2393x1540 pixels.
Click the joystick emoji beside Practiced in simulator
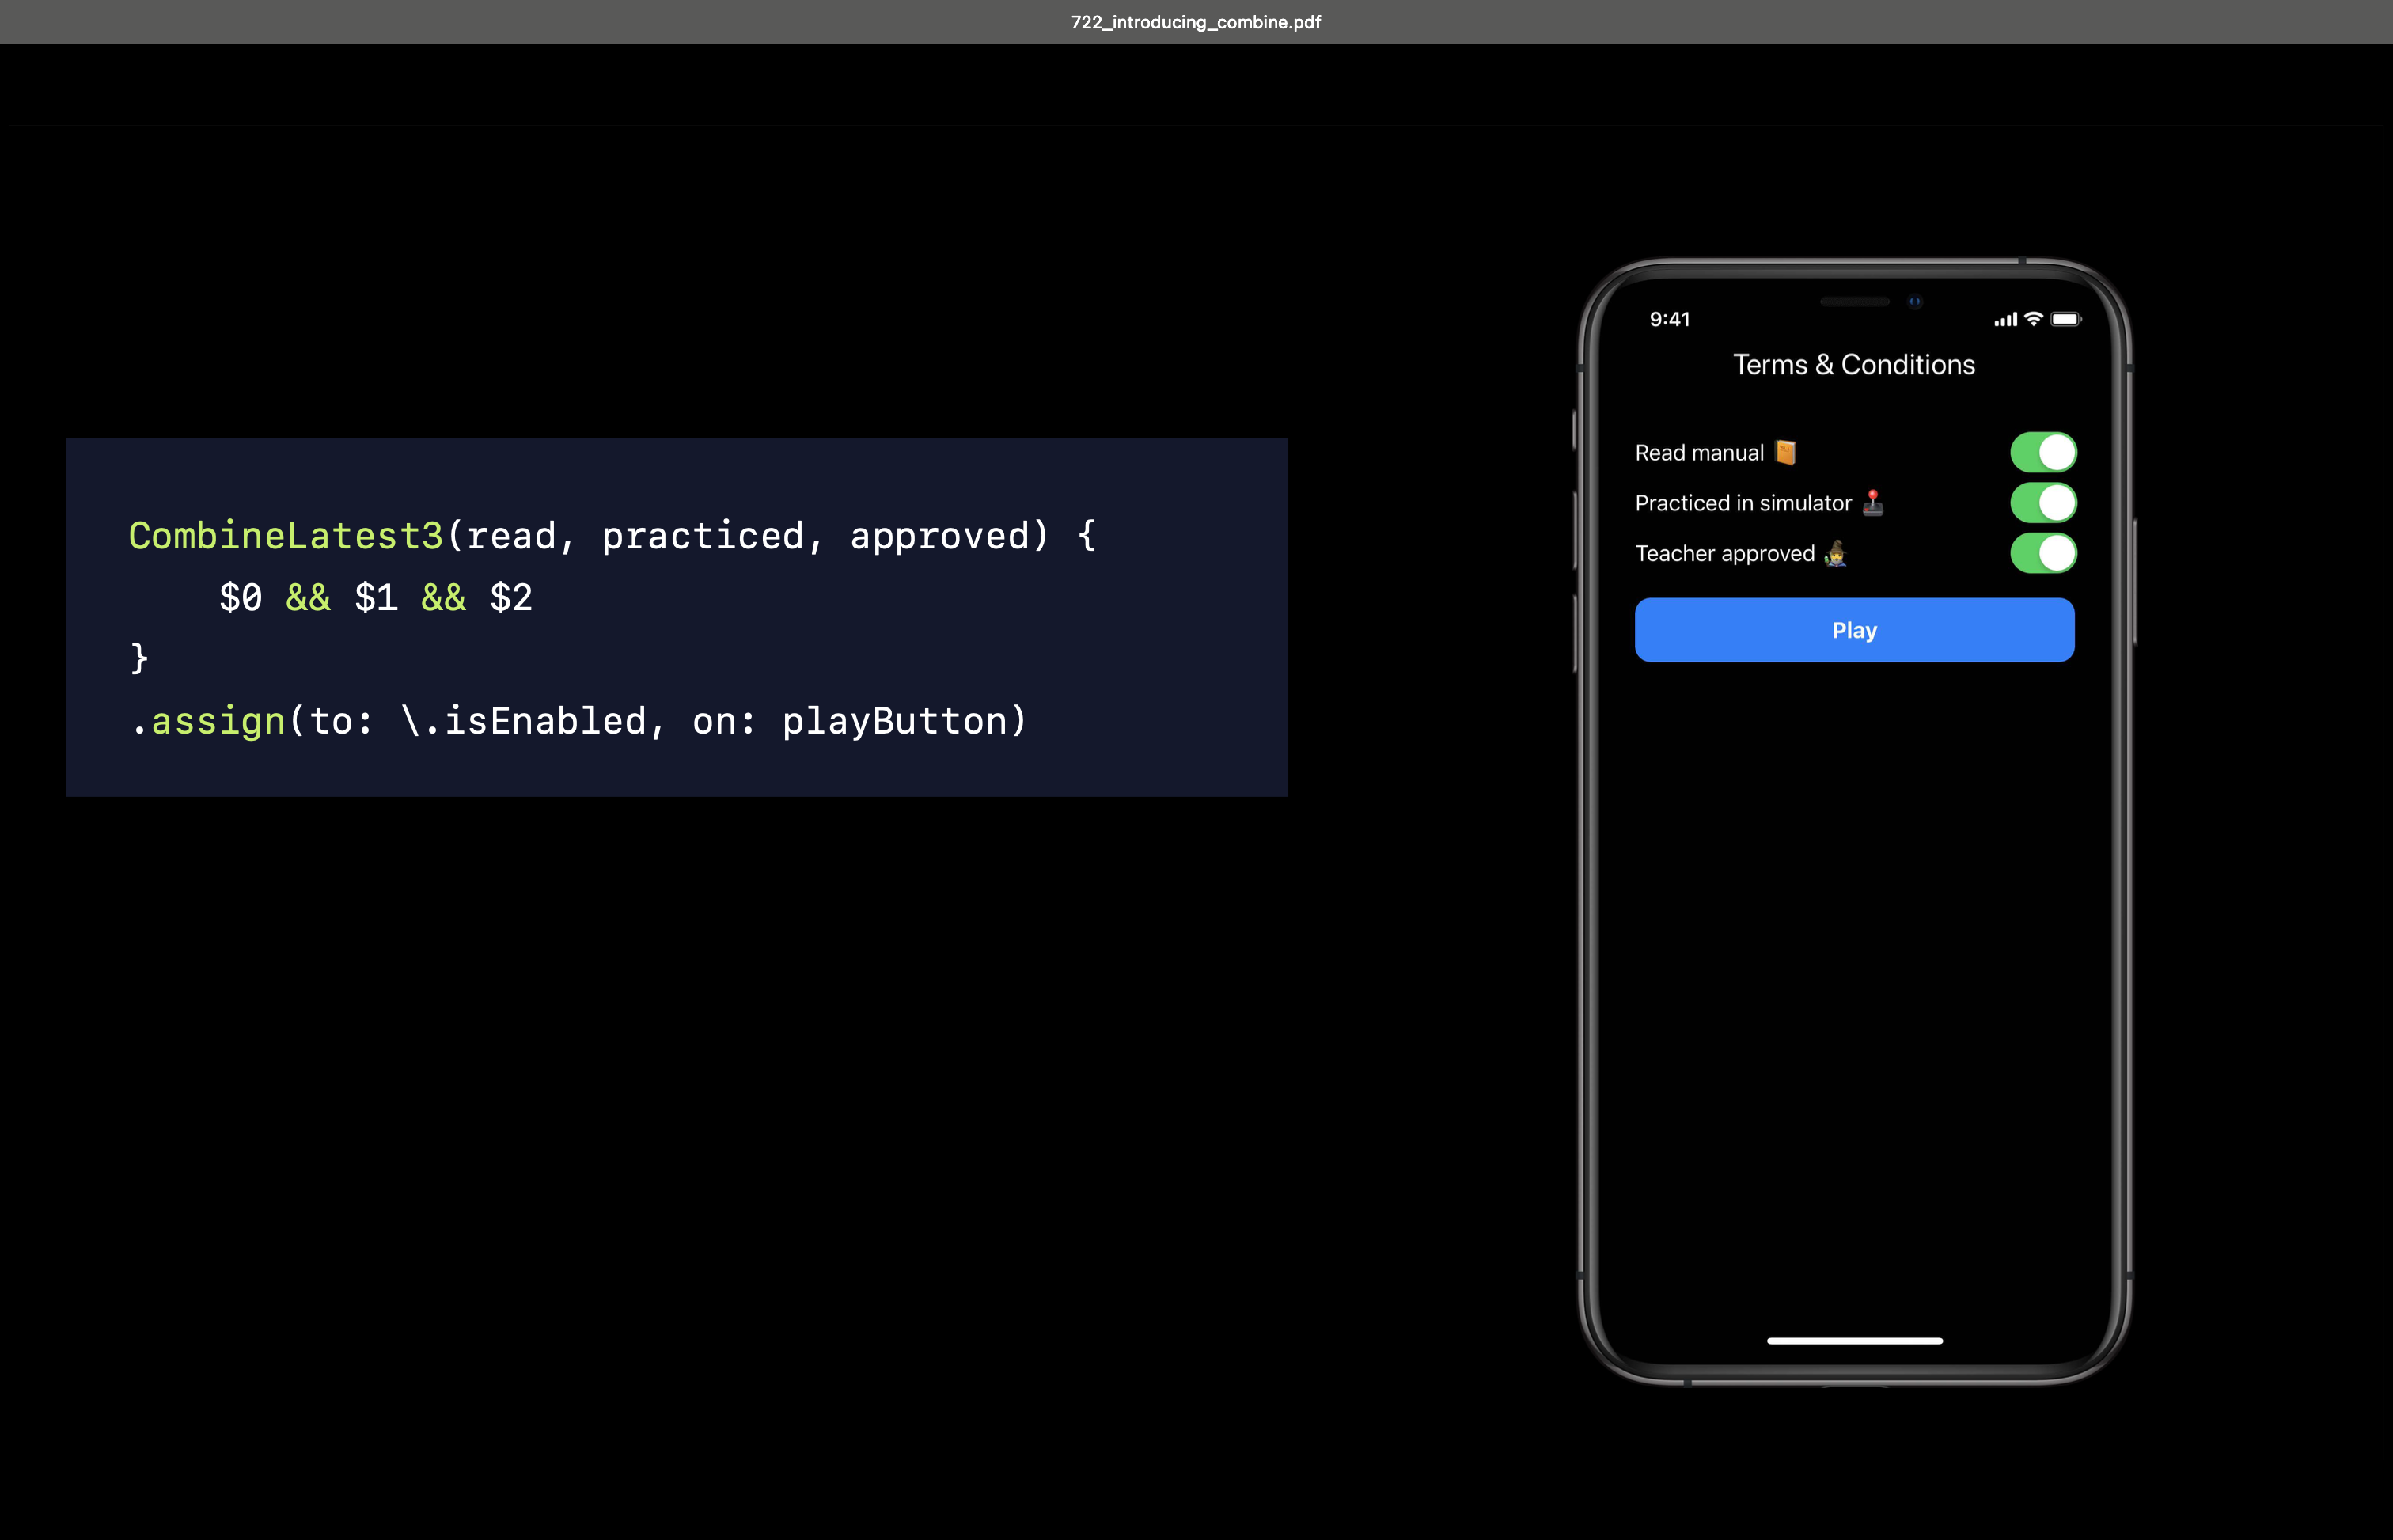pyautogui.click(x=1873, y=503)
